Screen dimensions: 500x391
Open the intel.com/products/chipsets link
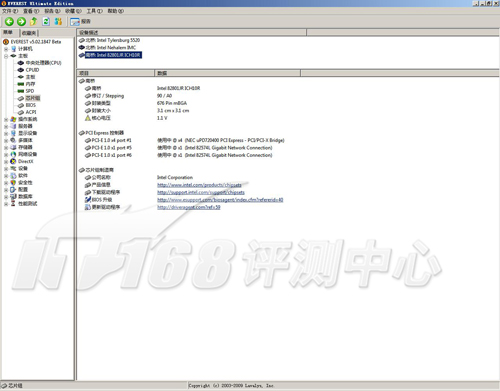(199, 185)
